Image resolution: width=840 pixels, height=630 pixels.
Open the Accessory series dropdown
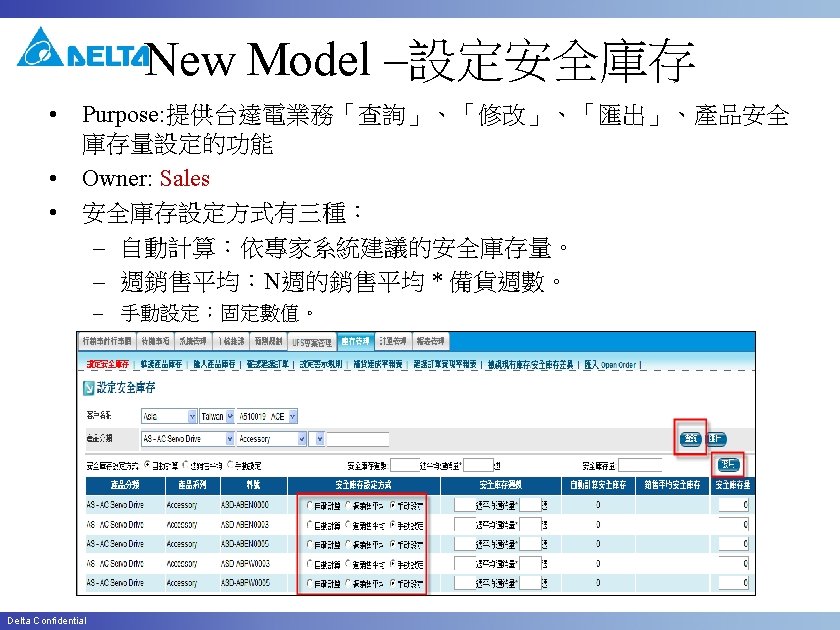coord(272,439)
